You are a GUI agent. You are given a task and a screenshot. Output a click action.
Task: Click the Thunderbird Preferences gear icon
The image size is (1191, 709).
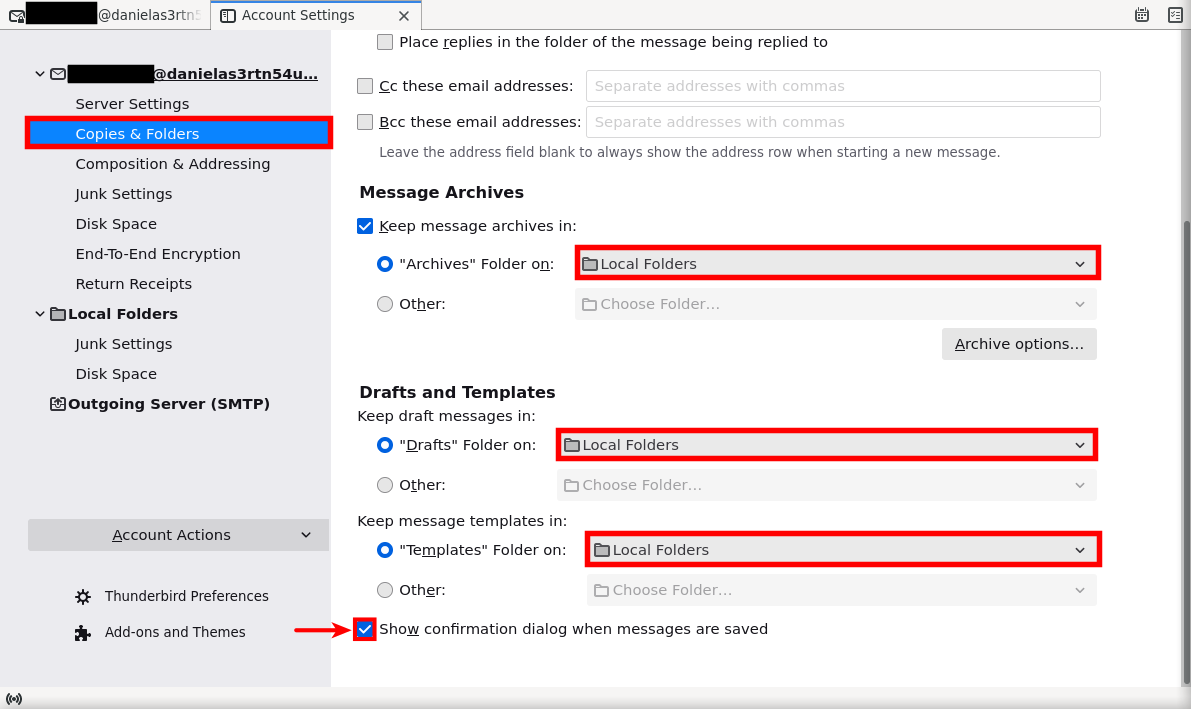pos(83,596)
